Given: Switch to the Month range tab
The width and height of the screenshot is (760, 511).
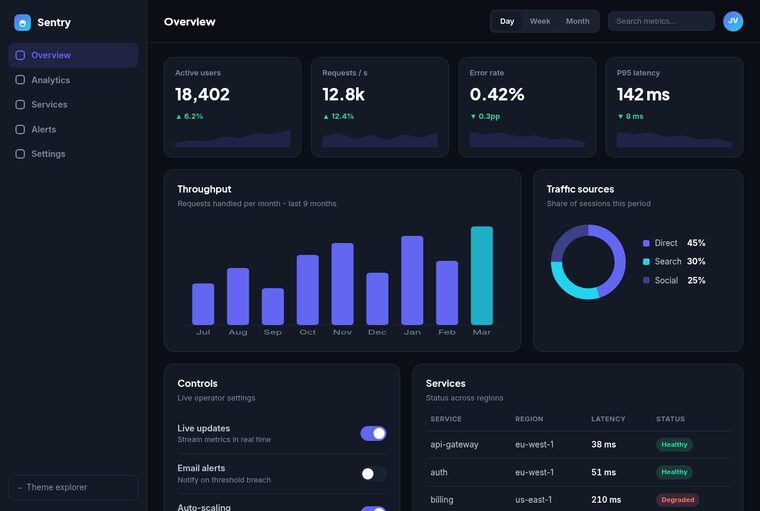Looking at the screenshot, I should click(x=577, y=21).
